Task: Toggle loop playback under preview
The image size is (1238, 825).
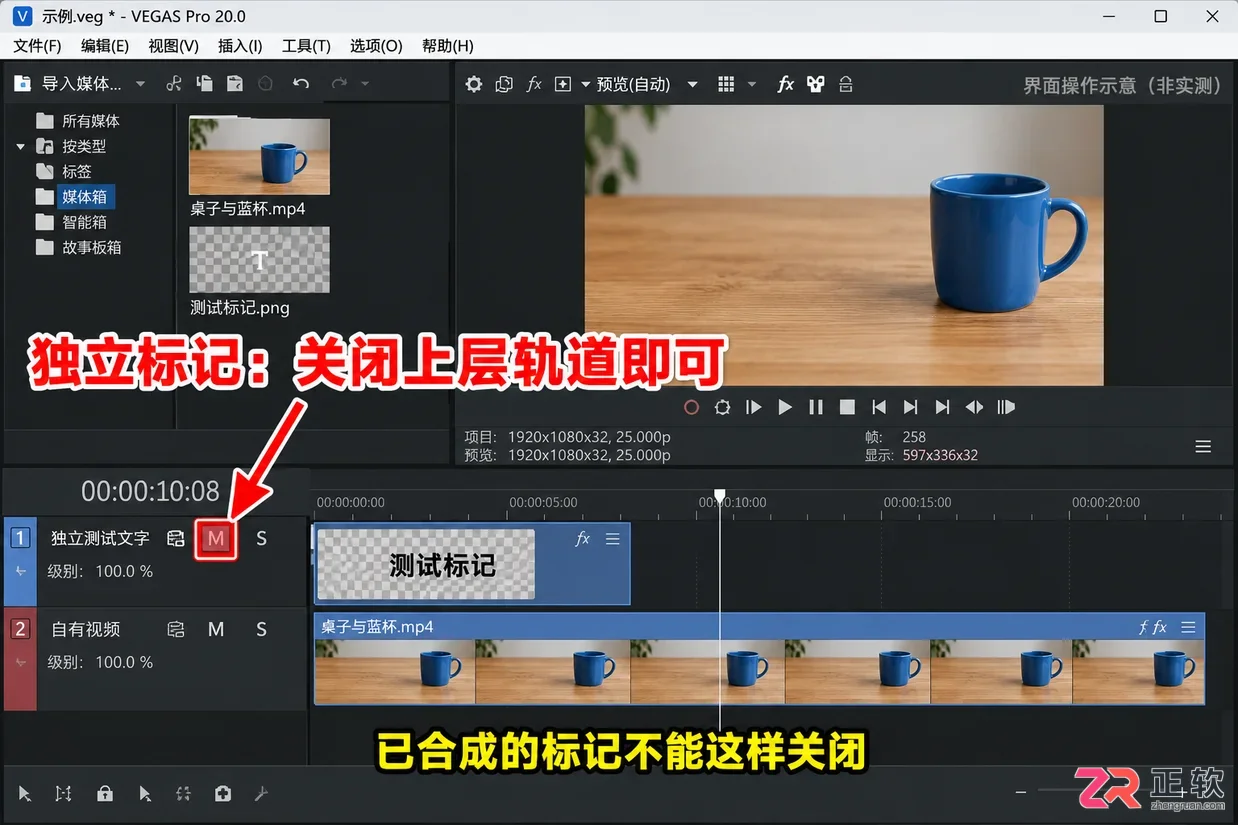Action: tap(722, 407)
